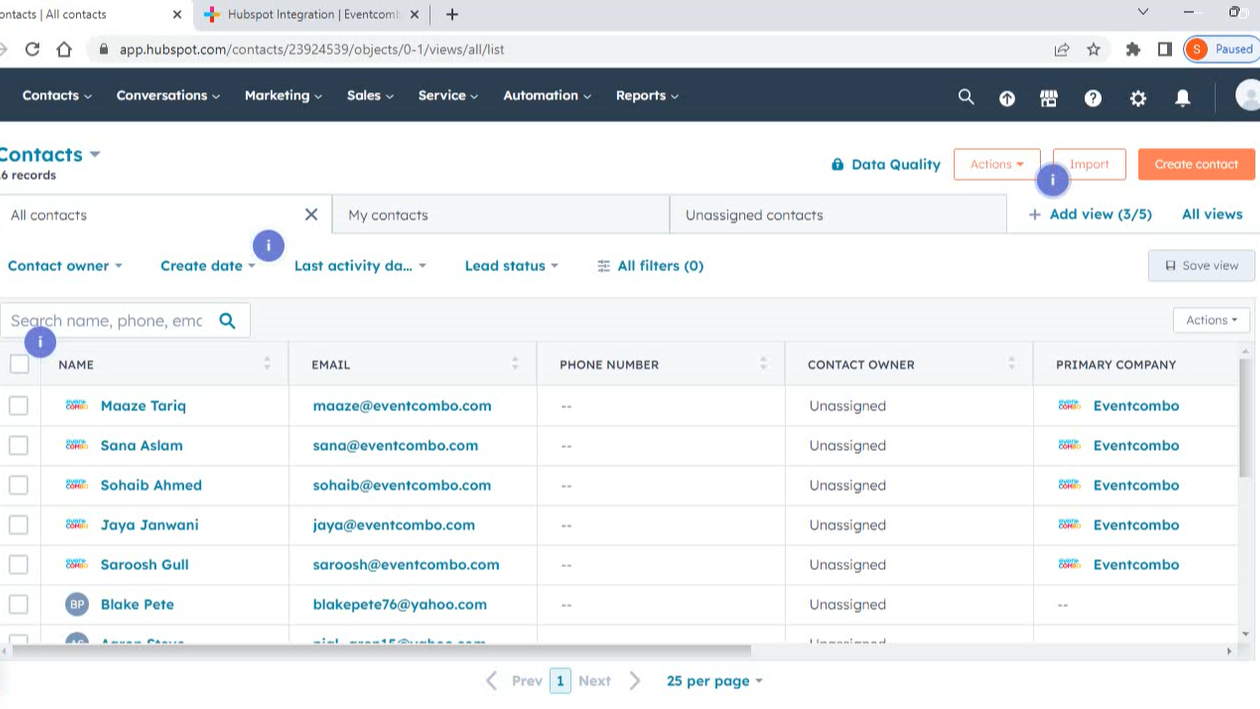Tick the checkbox next to Sohaib Ahmed
The height and width of the screenshot is (709, 1260).
coord(19,485)
